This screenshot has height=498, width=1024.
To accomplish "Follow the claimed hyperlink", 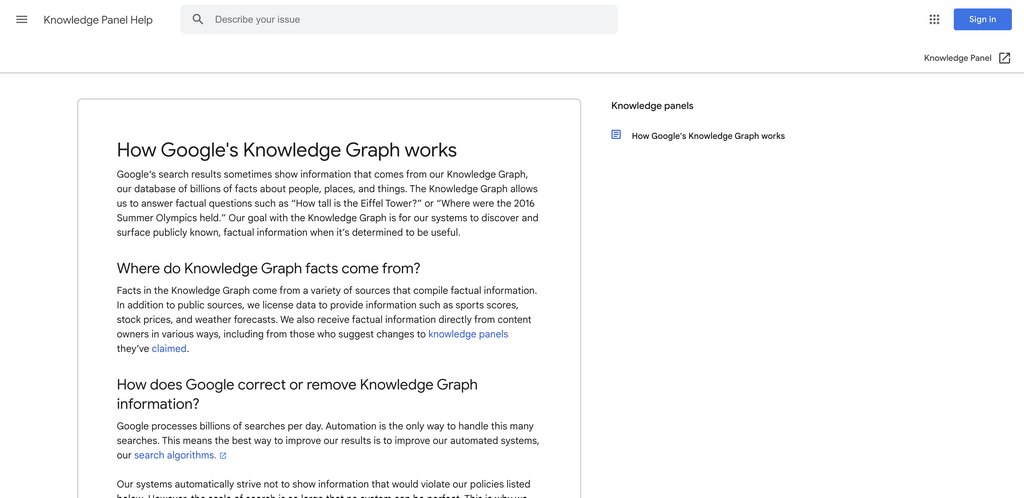I will tap(169, 349).
